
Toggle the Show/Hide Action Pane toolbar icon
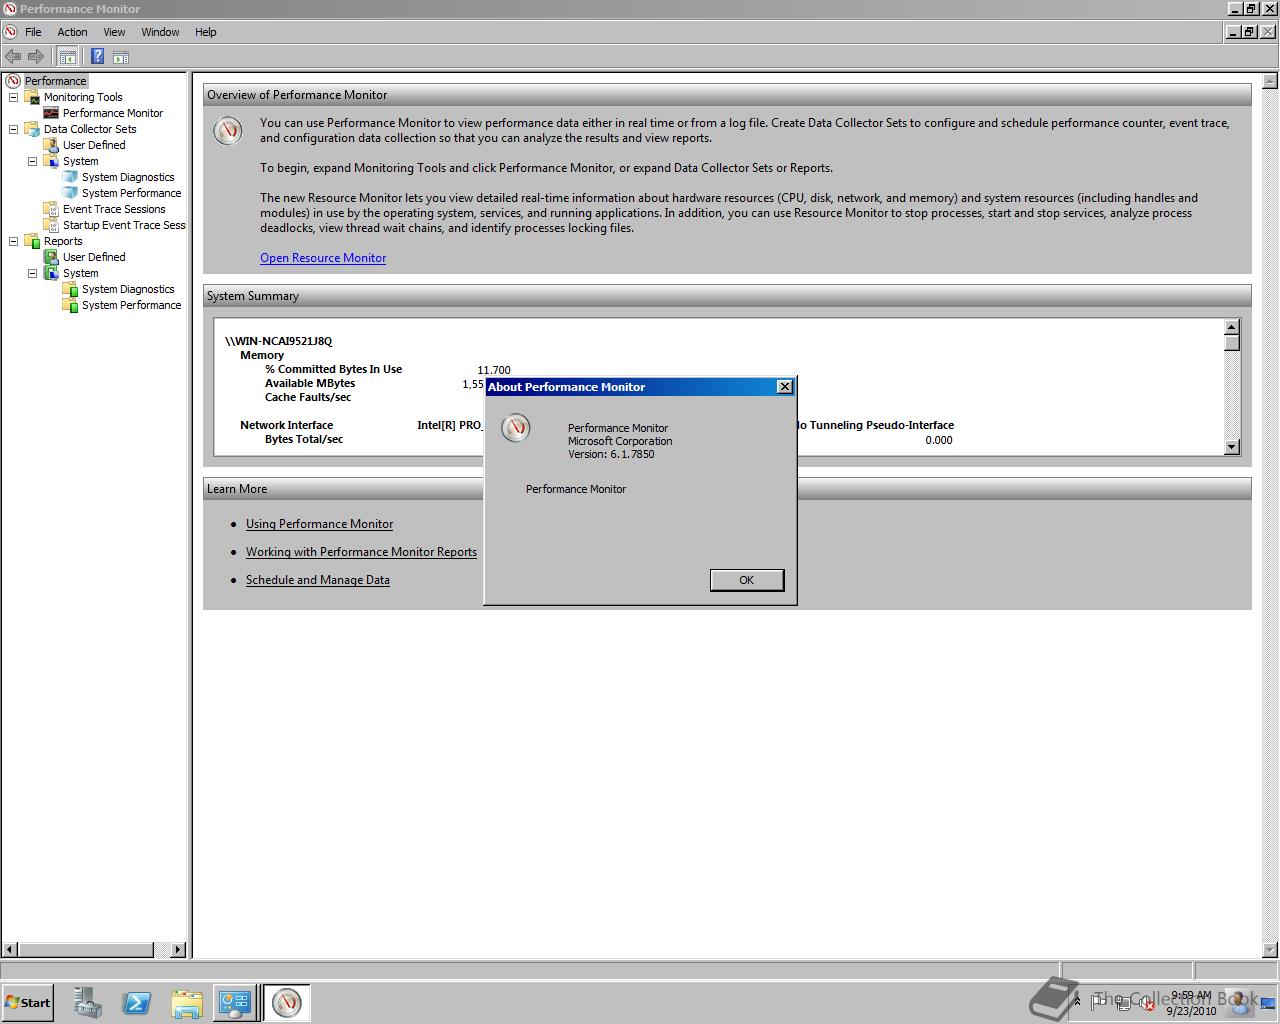pos(120,56)
